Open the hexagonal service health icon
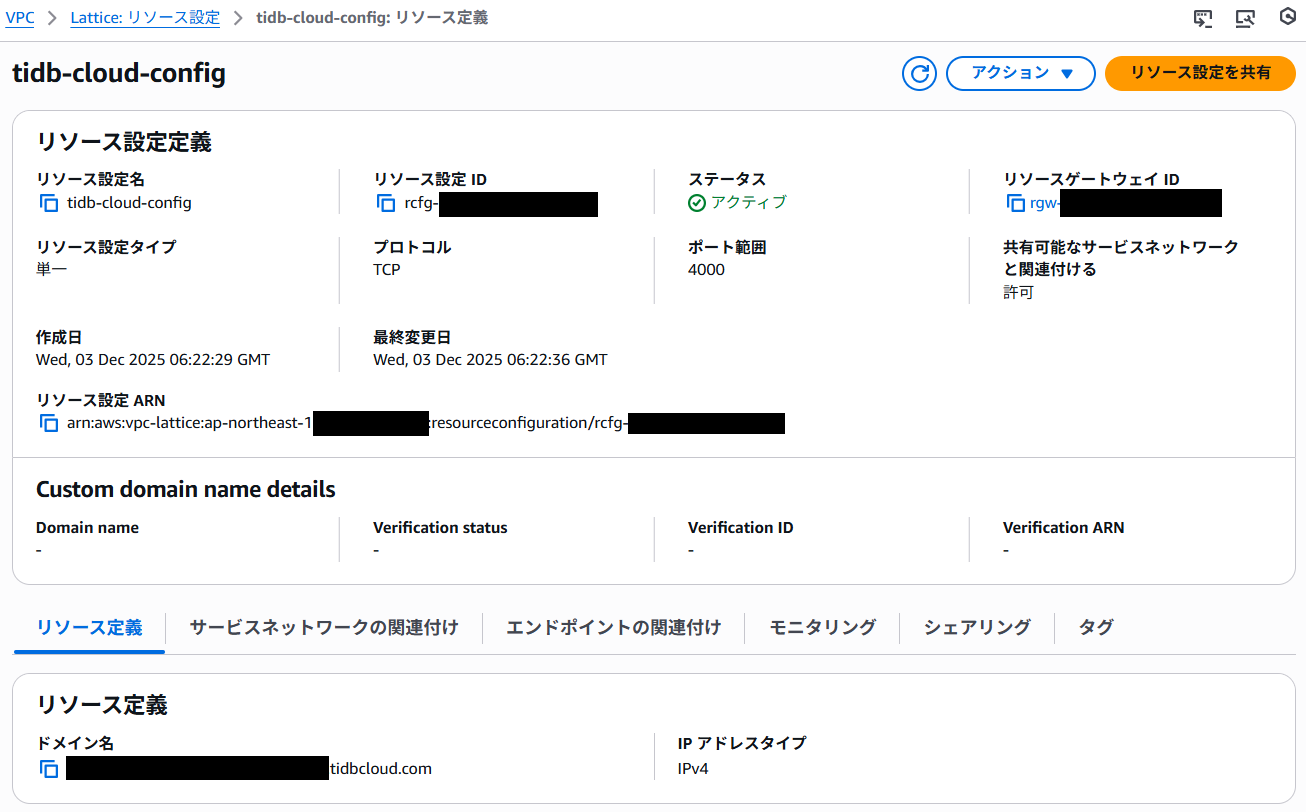Screen dimensions: 1306x812 coord(1287,17)
